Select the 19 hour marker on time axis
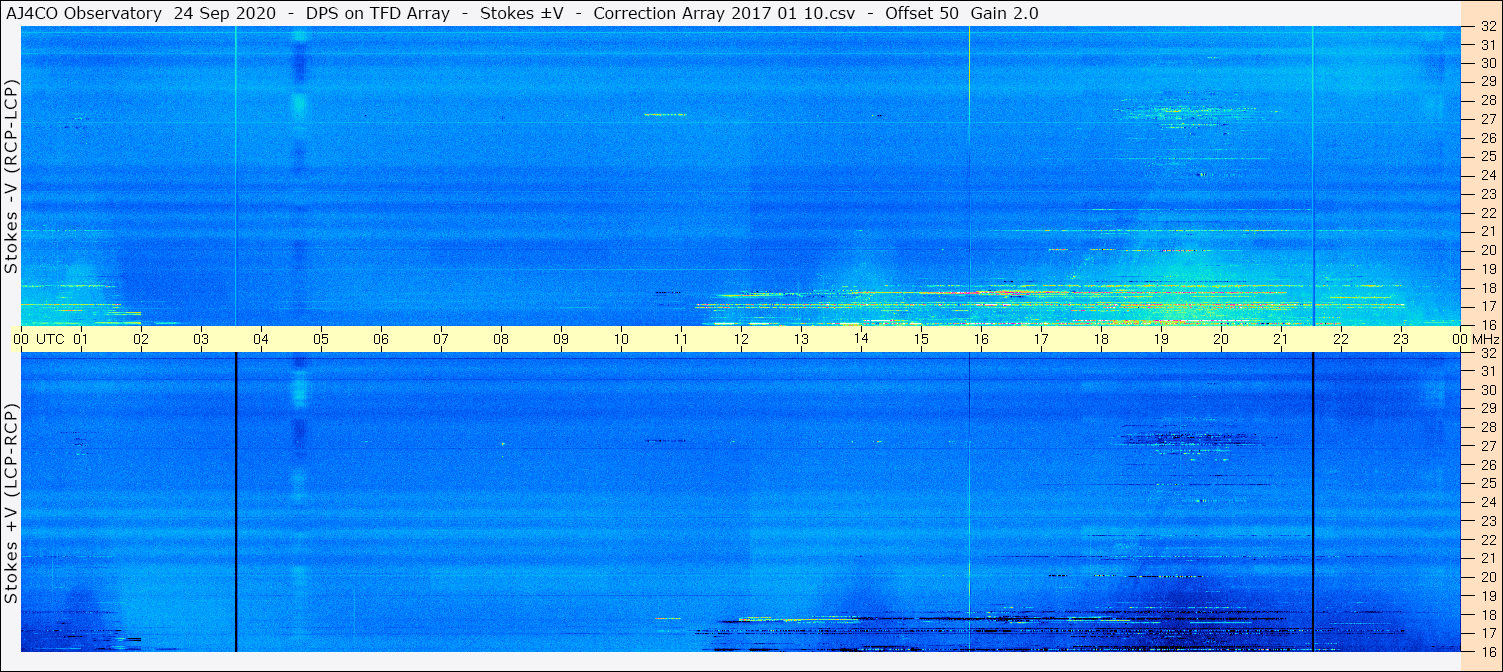The height and width of the screenshot is (672, 1503). [x=1161, y=339]
